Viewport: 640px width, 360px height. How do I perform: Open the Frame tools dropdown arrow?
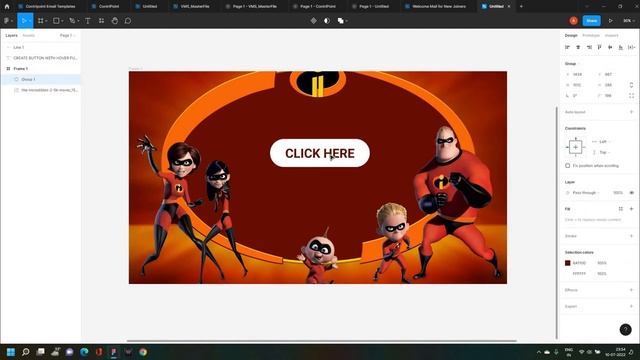pyautogui.click(x=46, y=21)
